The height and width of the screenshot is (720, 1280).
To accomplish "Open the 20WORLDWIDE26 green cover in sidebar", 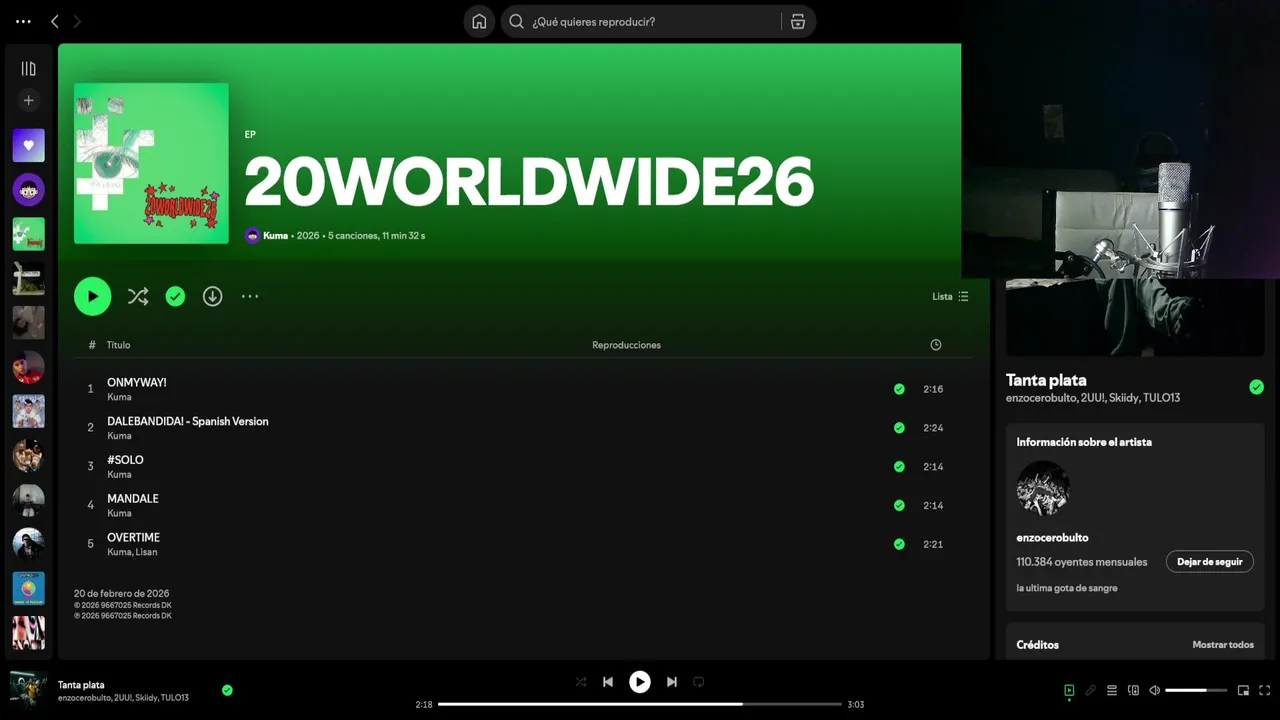I will pos(28,234).
